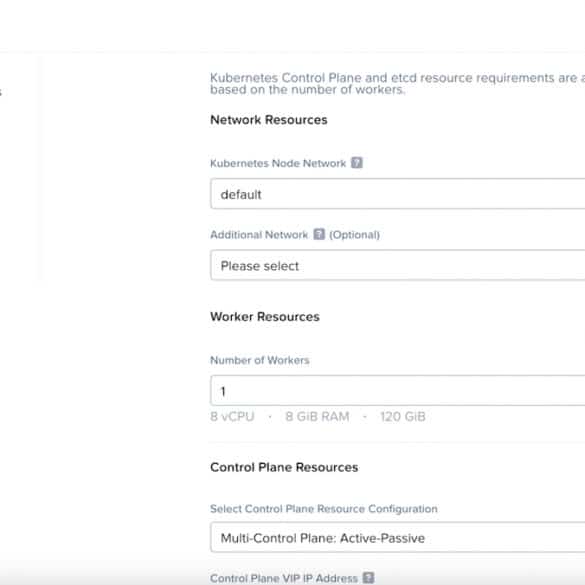
Task: Select the Network Resources heading
Action: tap(269, 120)
